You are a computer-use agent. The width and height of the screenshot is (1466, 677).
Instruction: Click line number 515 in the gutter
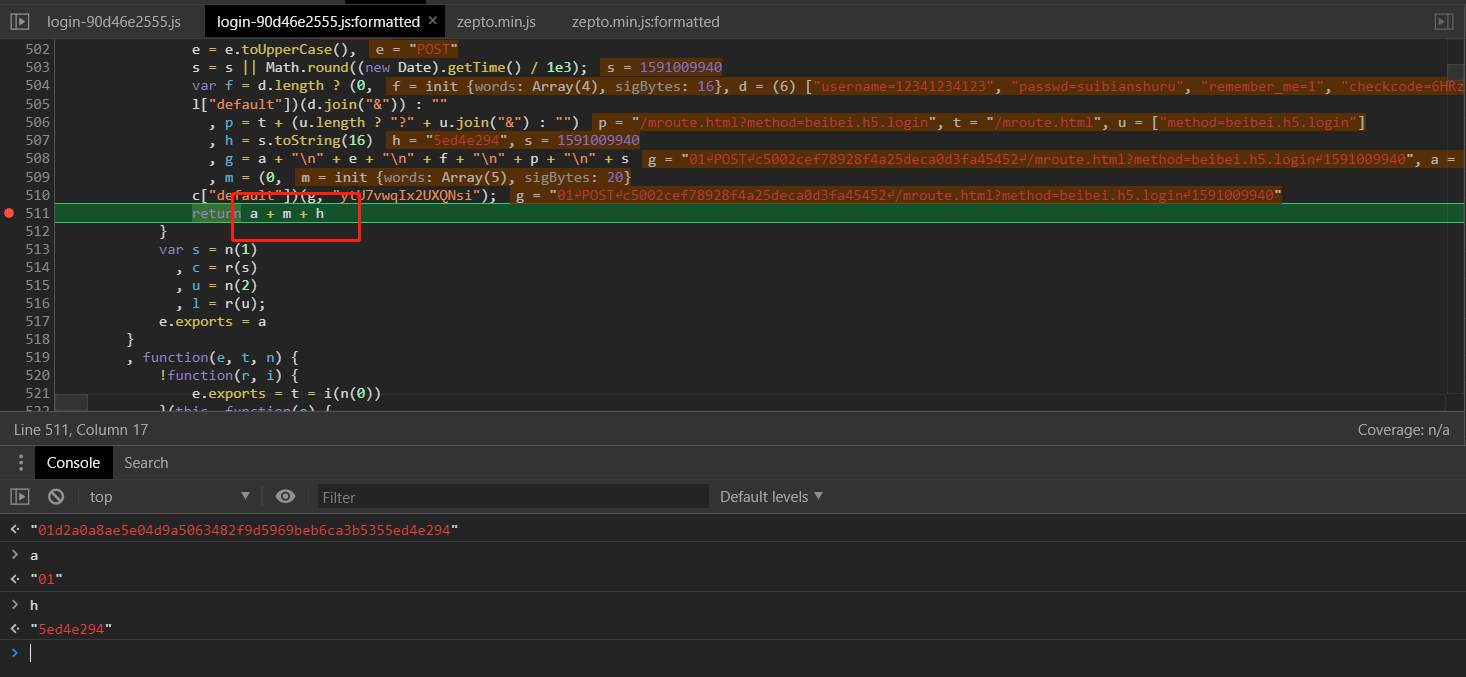click(37, 285)
